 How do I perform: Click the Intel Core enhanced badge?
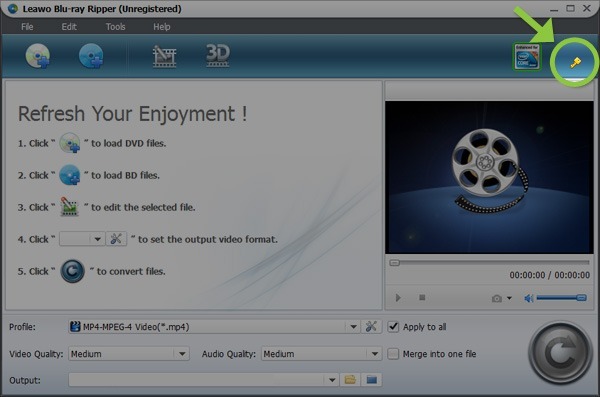click(527, 57)
